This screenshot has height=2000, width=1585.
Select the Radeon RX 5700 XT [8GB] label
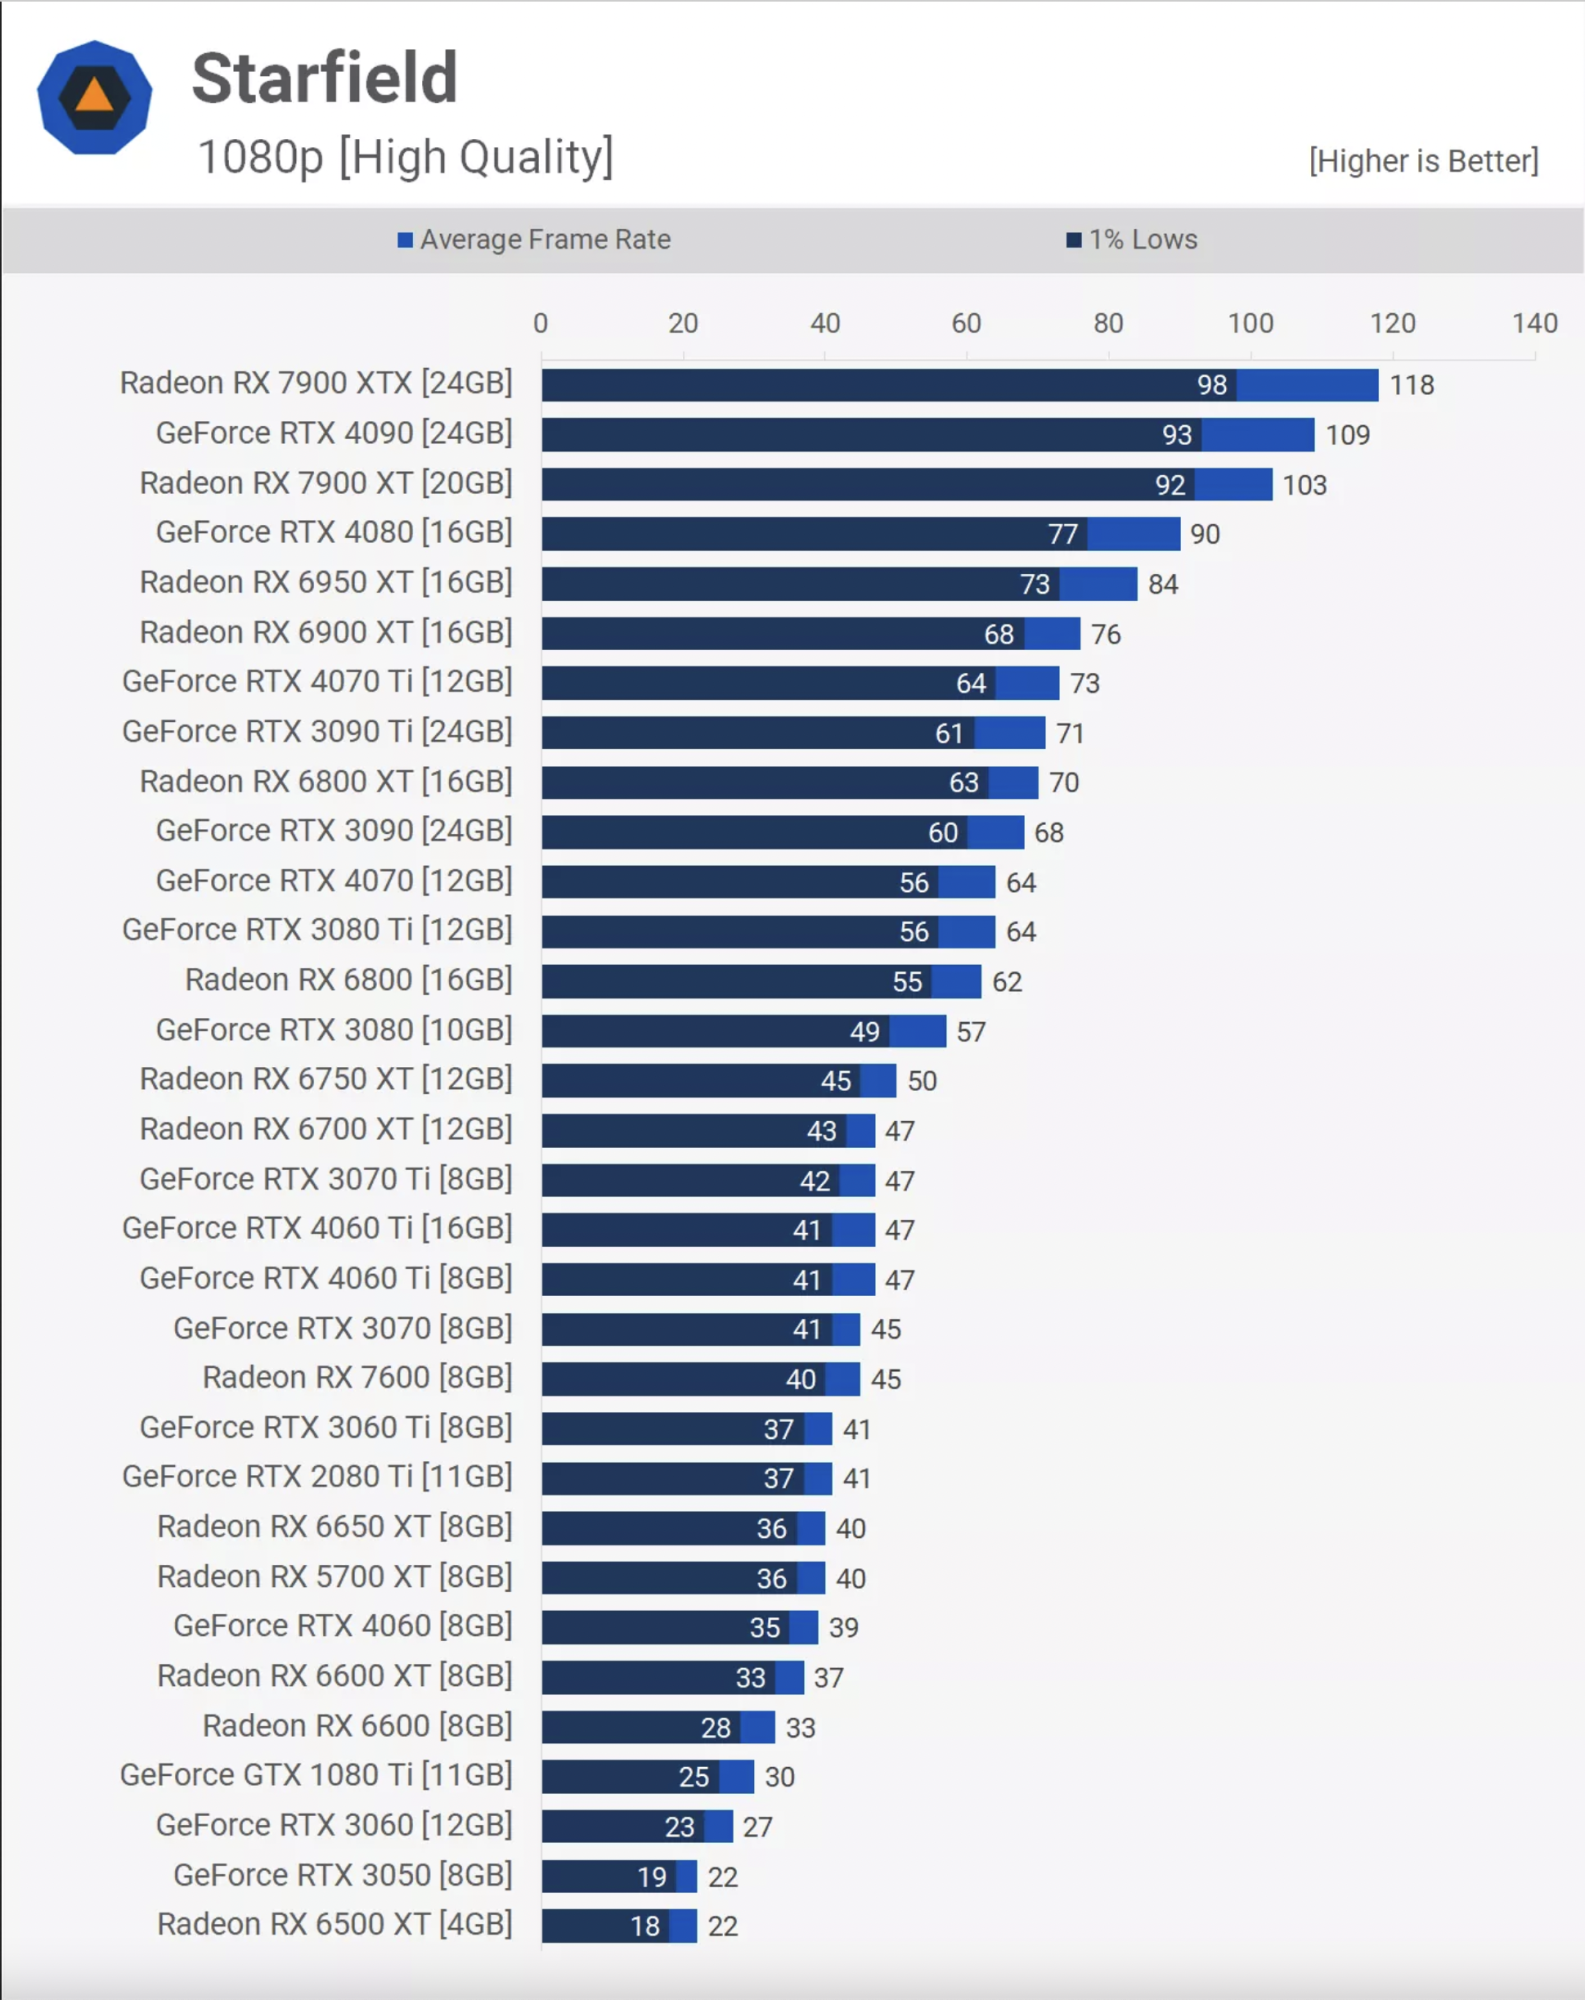coord(335,1576)
